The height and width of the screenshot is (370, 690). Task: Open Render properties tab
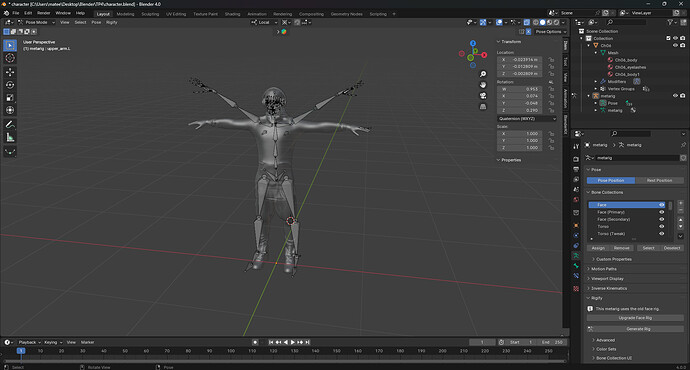[576, 159]
